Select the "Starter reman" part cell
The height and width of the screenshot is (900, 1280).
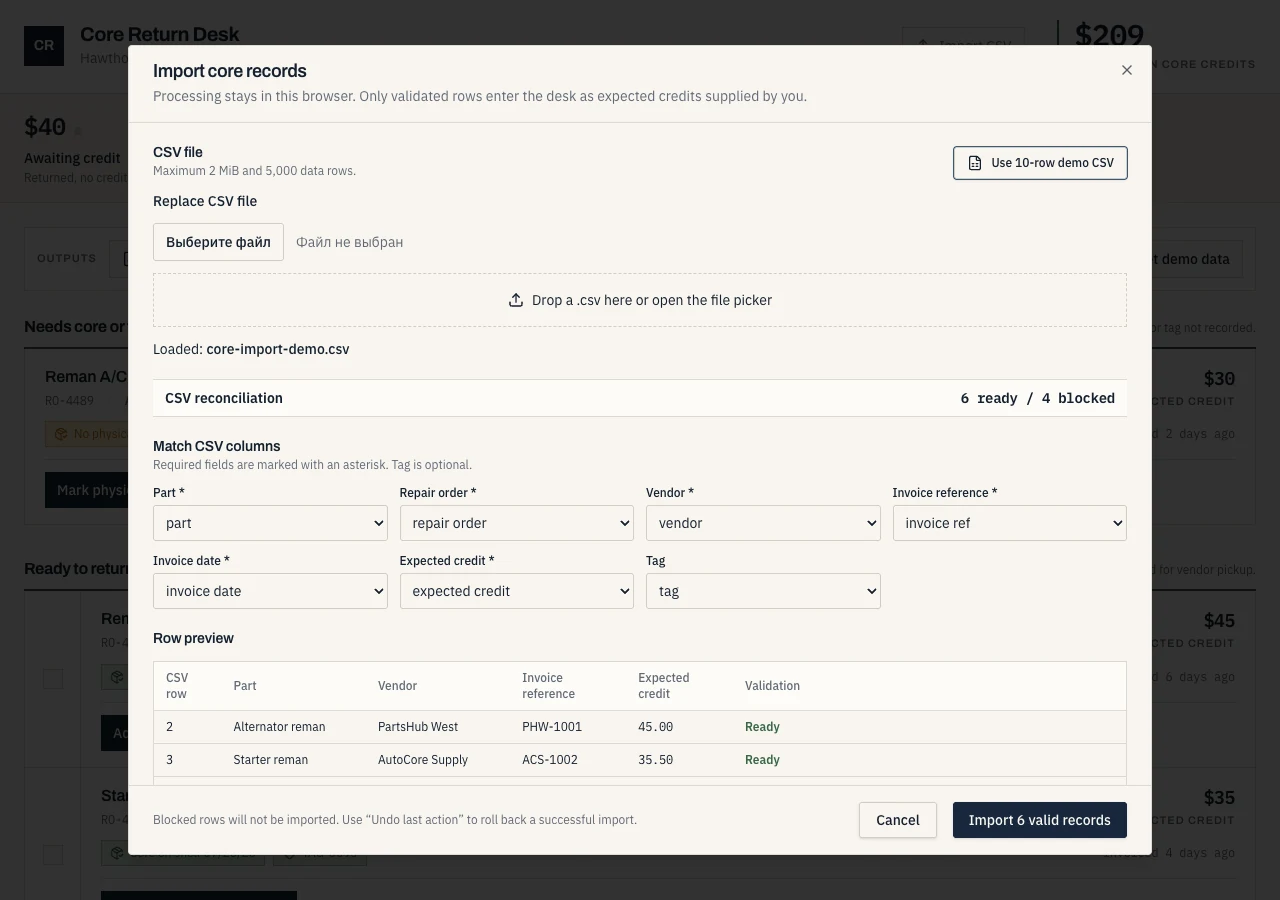click(271, 760)
